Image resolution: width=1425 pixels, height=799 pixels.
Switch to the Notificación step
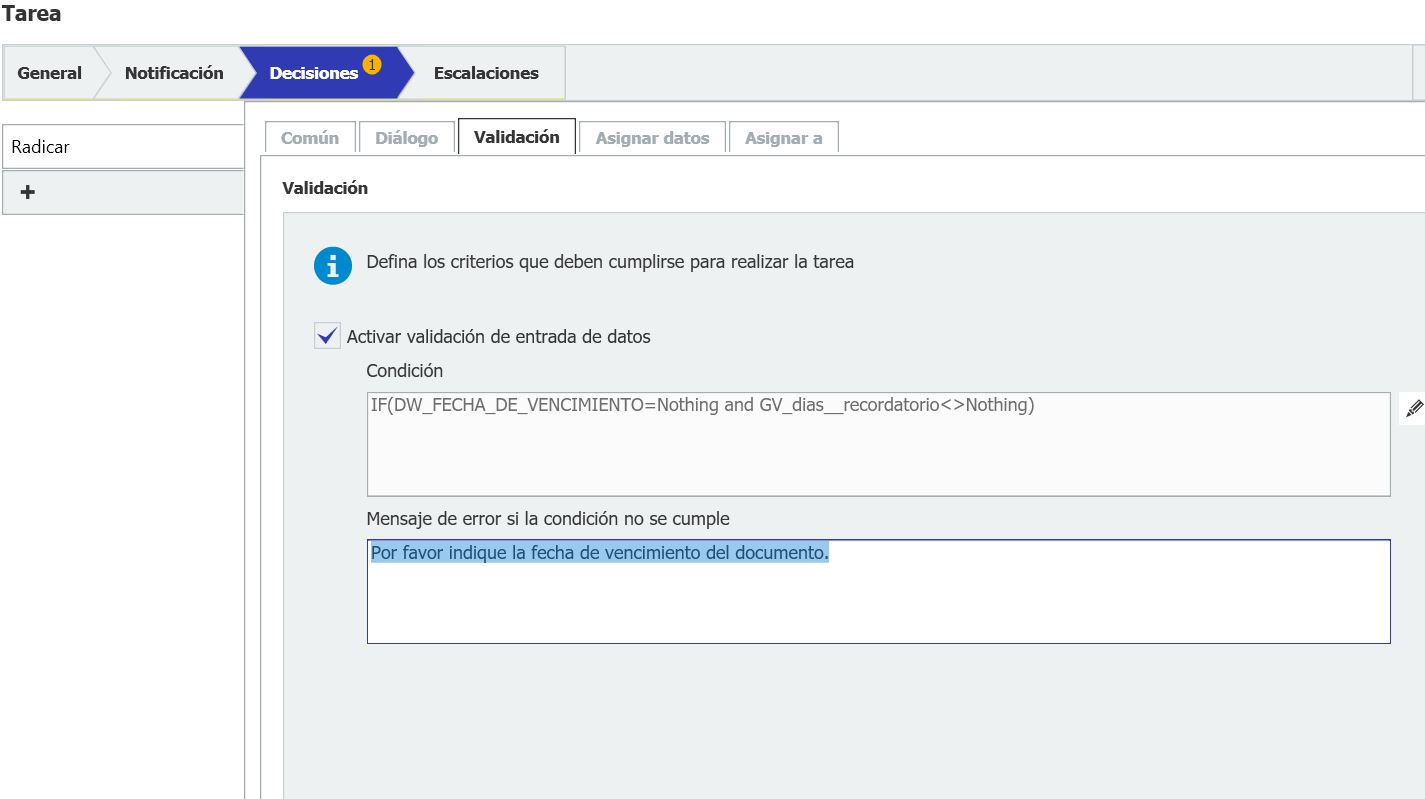pos(174,73)
